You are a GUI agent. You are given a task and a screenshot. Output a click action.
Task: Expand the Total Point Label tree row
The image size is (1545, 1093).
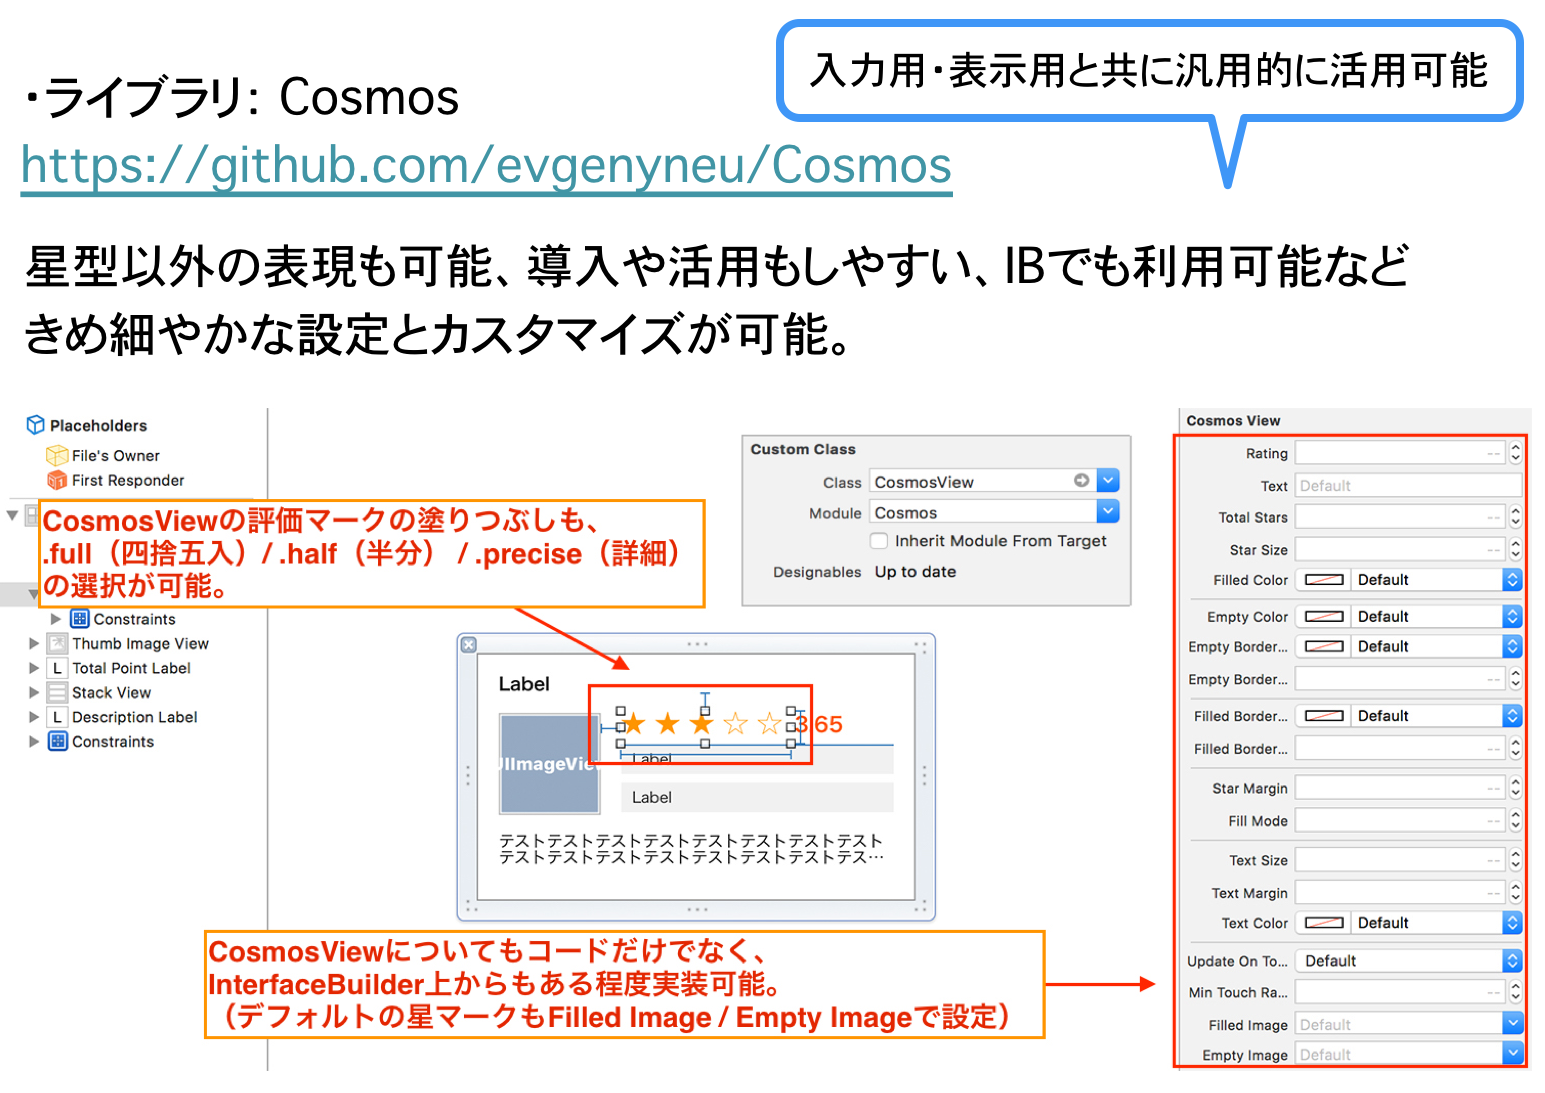[34, 668]
